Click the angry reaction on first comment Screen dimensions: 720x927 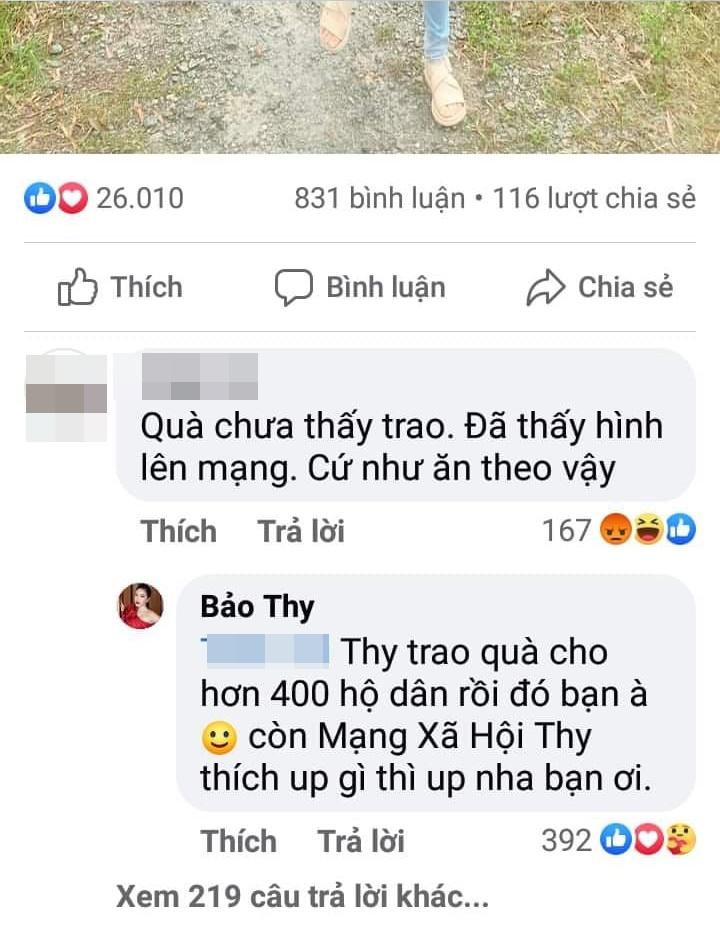pos(615,529)
